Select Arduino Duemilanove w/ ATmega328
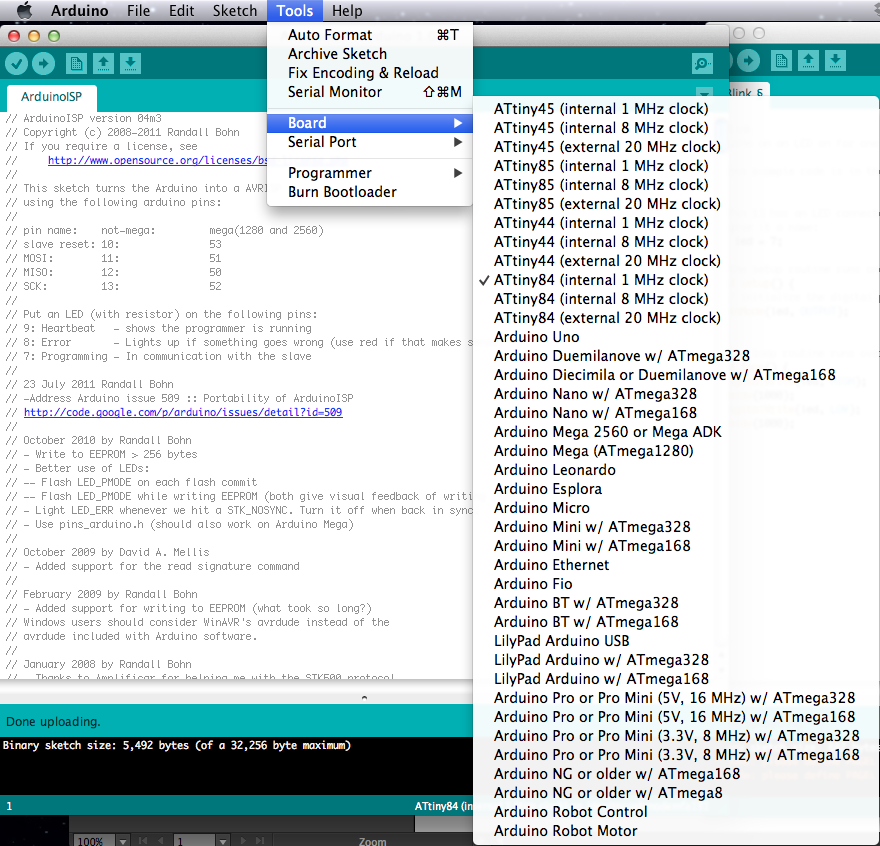Screen dimensions: 880x846 click(676, 356)
